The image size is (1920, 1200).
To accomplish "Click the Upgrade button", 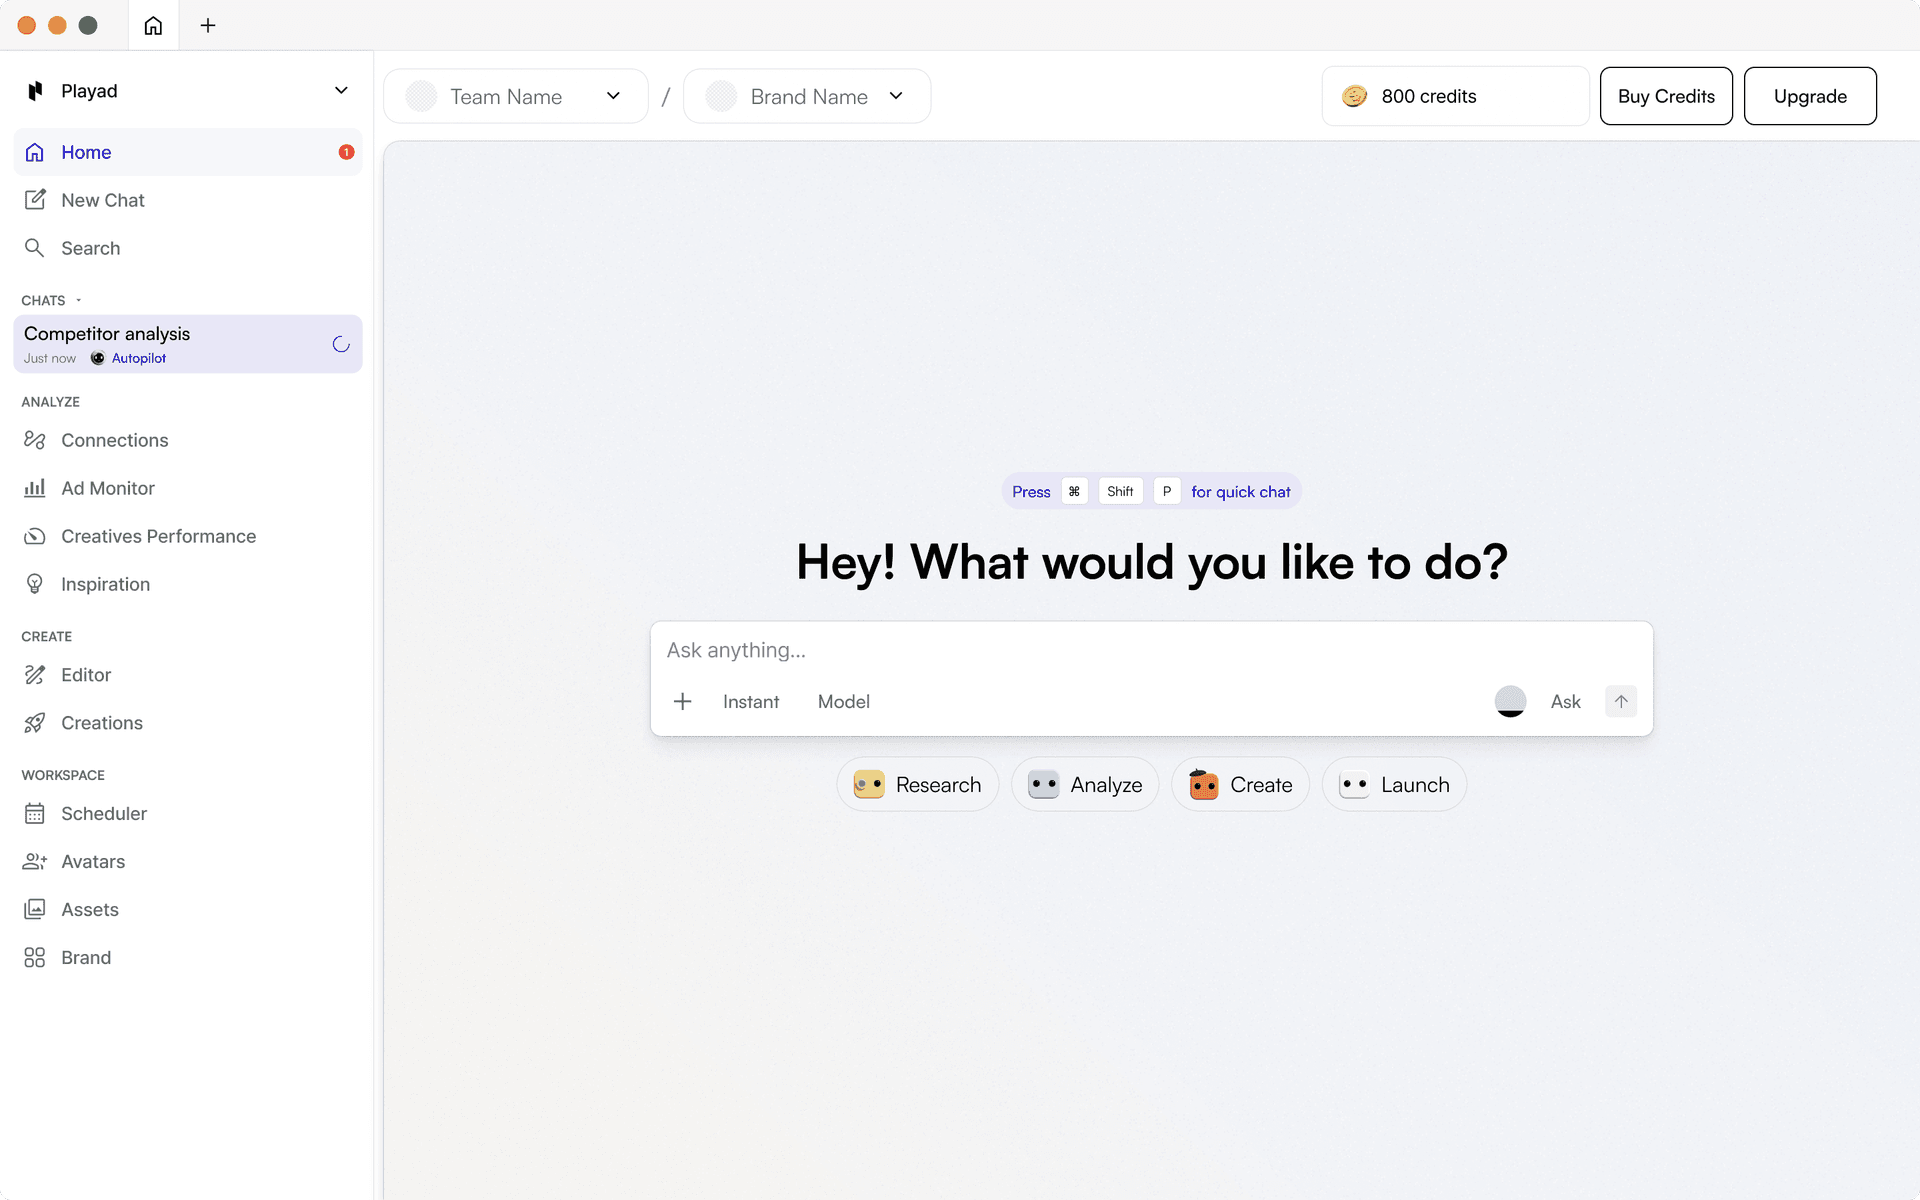I will (x=1810, y=96).
